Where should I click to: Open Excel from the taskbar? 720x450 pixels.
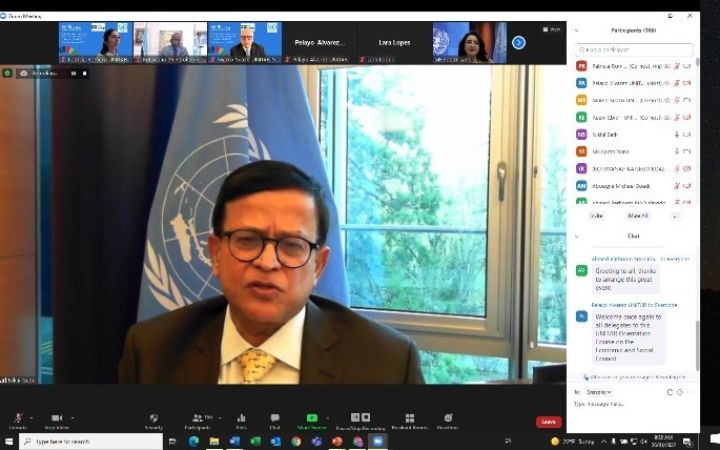pyautogui.click(x=255, y=441)
